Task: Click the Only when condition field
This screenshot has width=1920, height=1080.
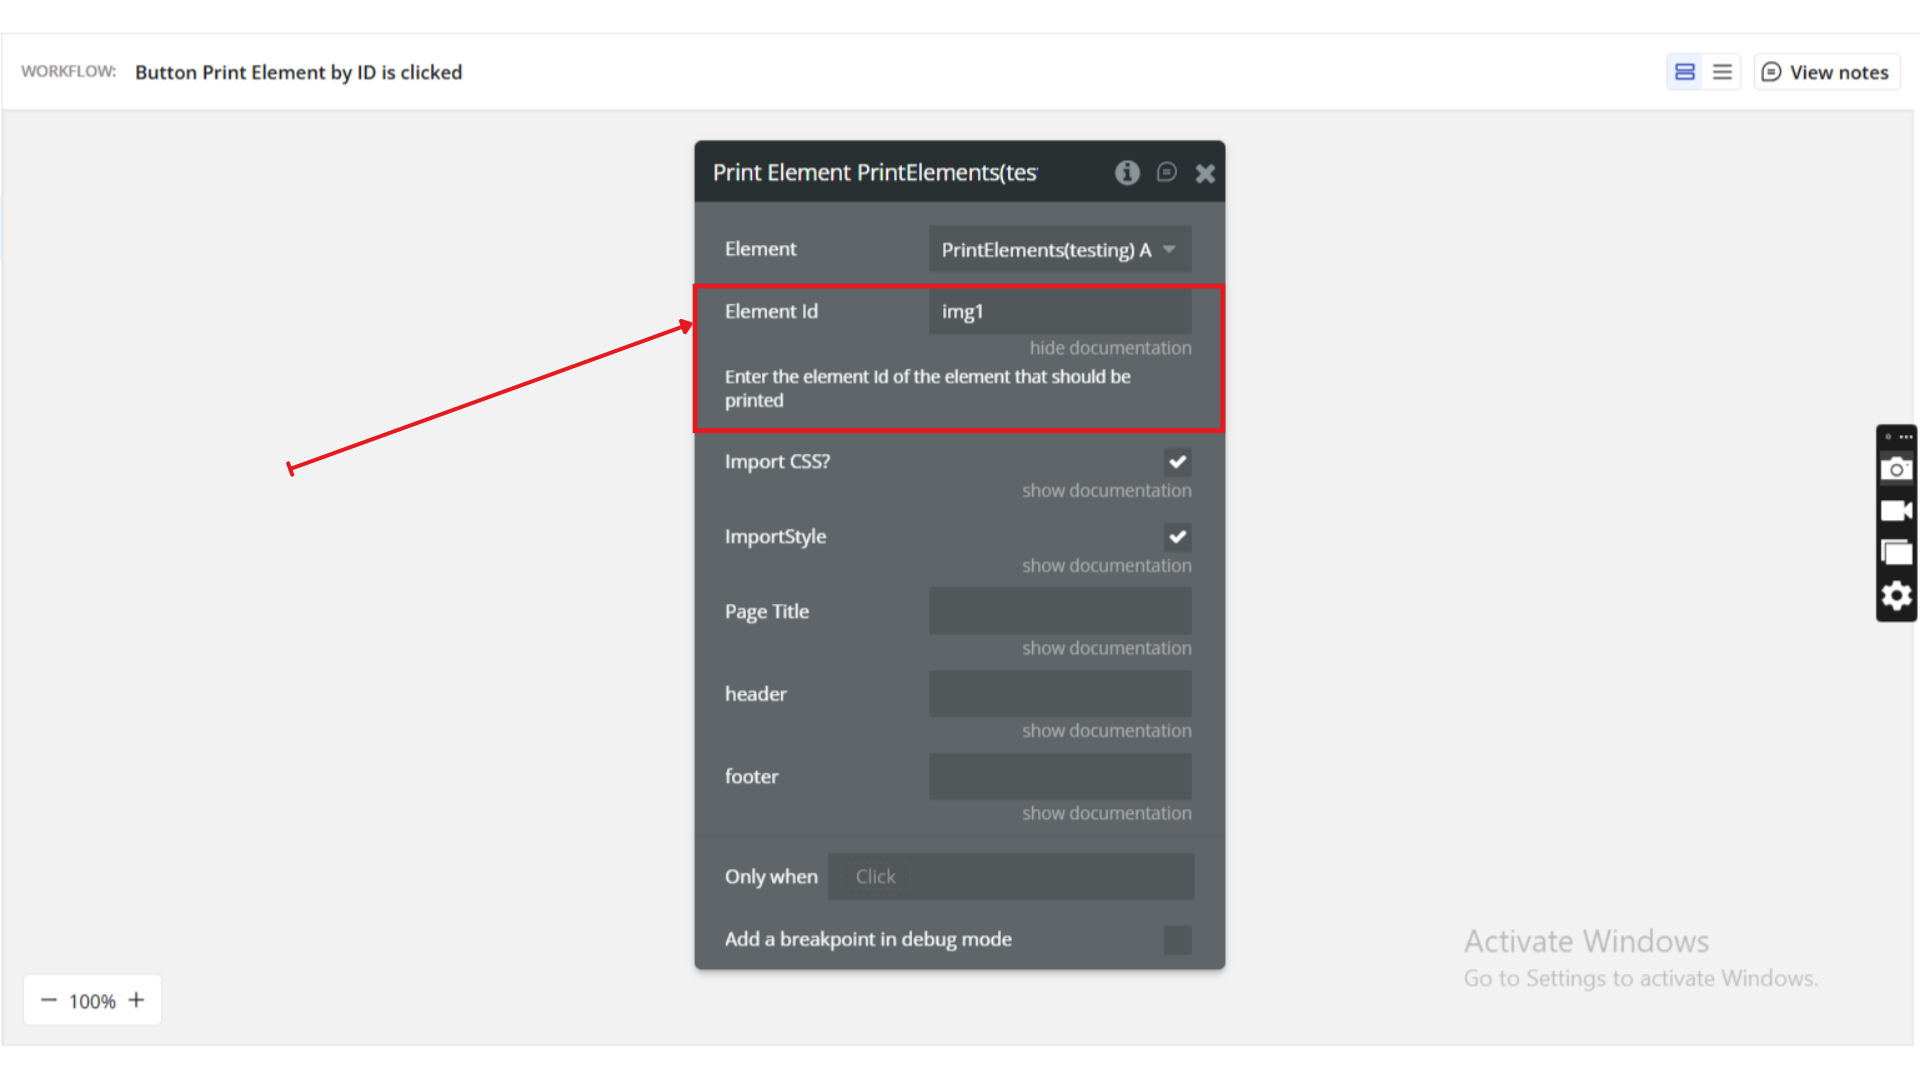Action: click(1010, 877)
